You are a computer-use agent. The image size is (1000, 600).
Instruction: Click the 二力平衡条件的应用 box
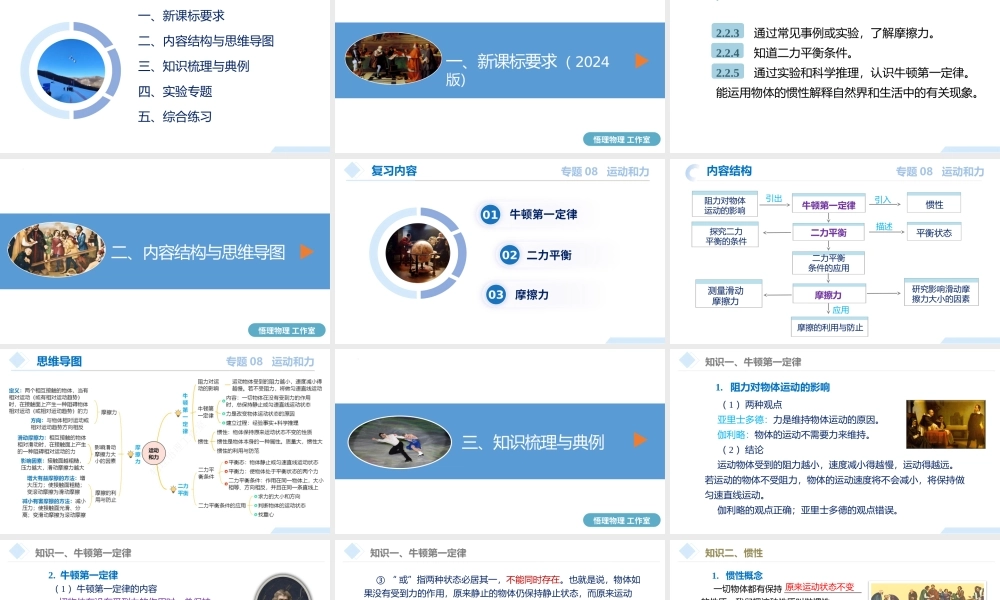click(x=828, y=263)
